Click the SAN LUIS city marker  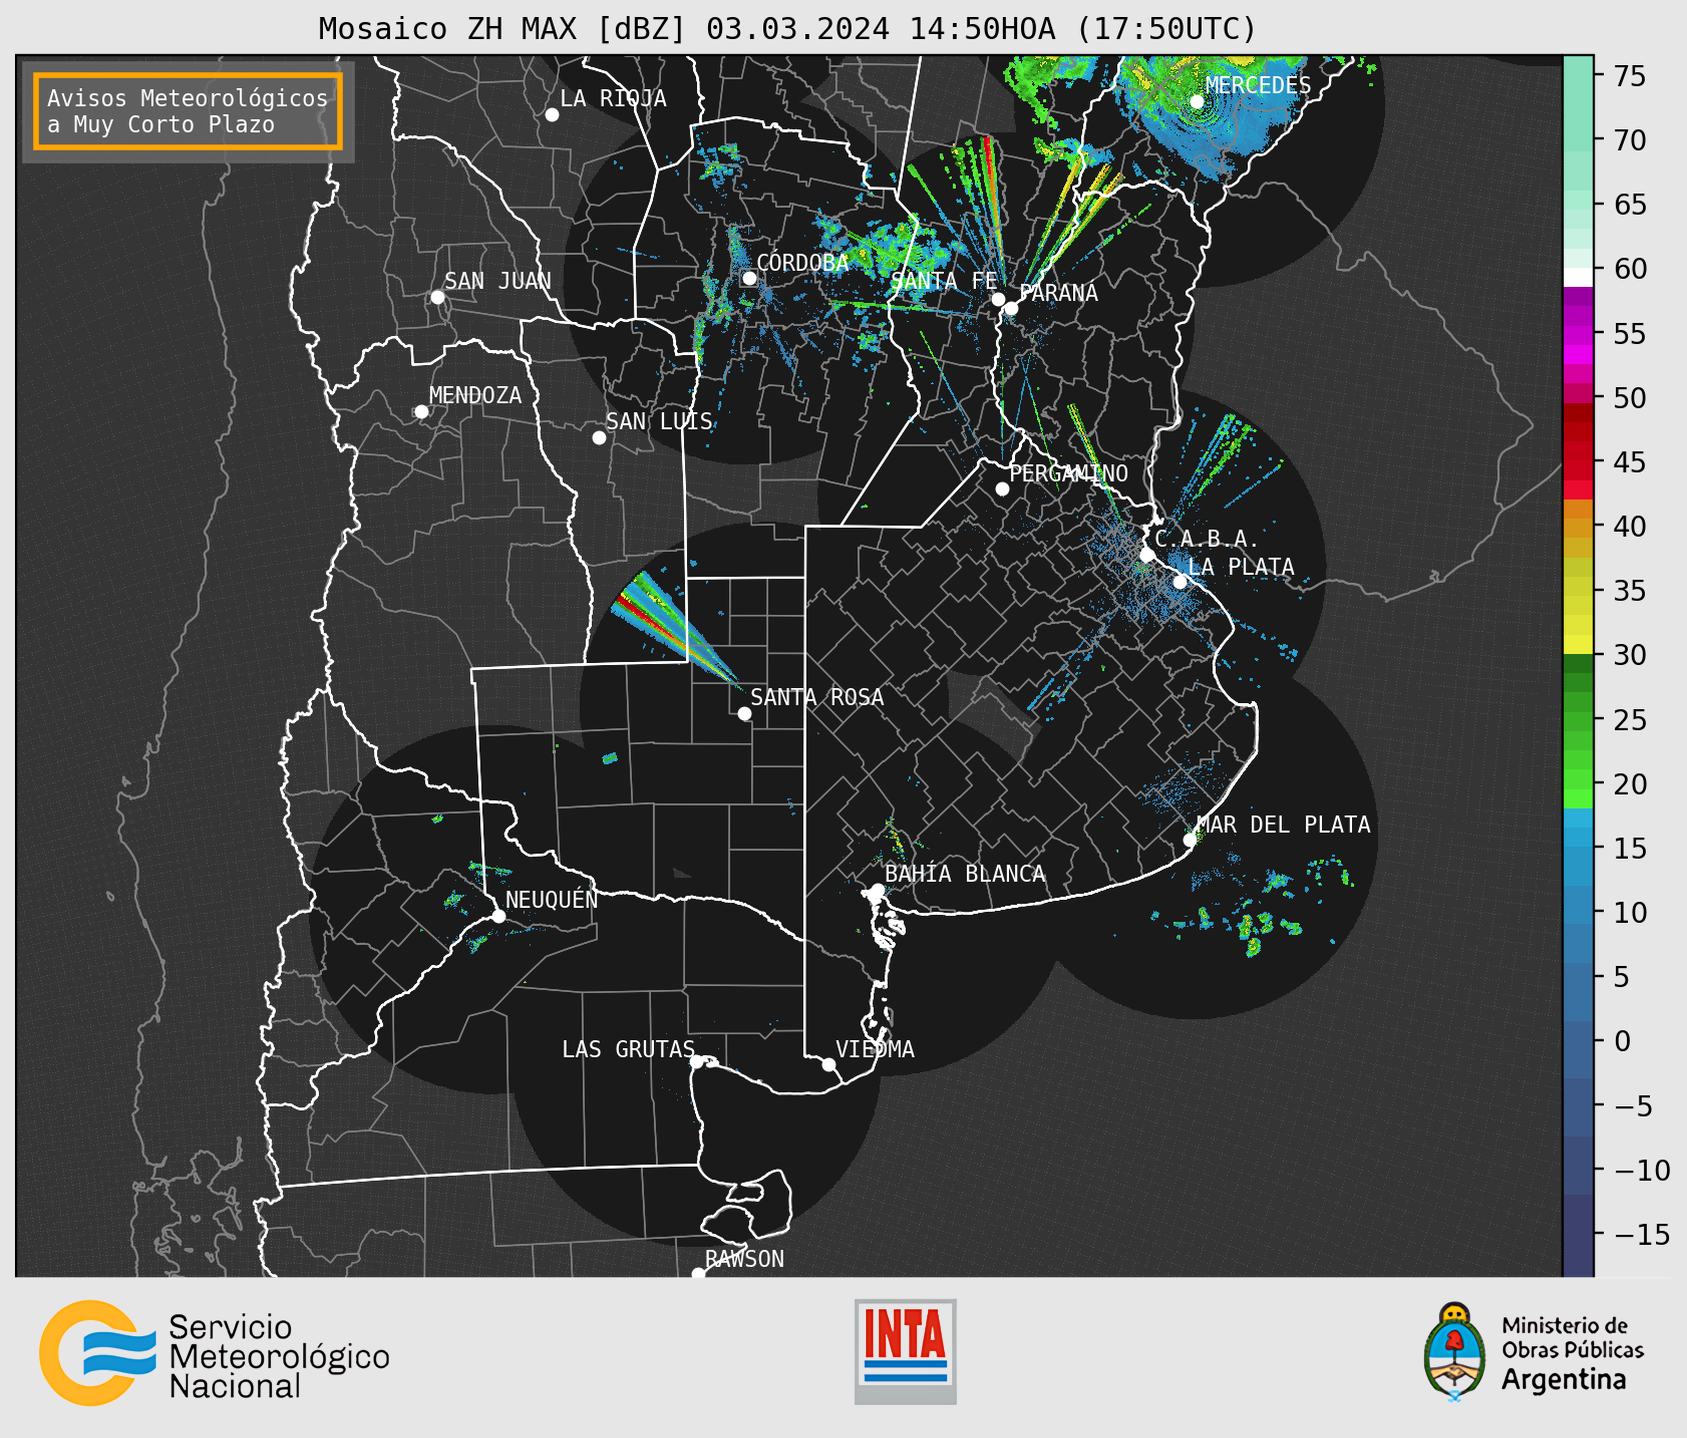599,438
